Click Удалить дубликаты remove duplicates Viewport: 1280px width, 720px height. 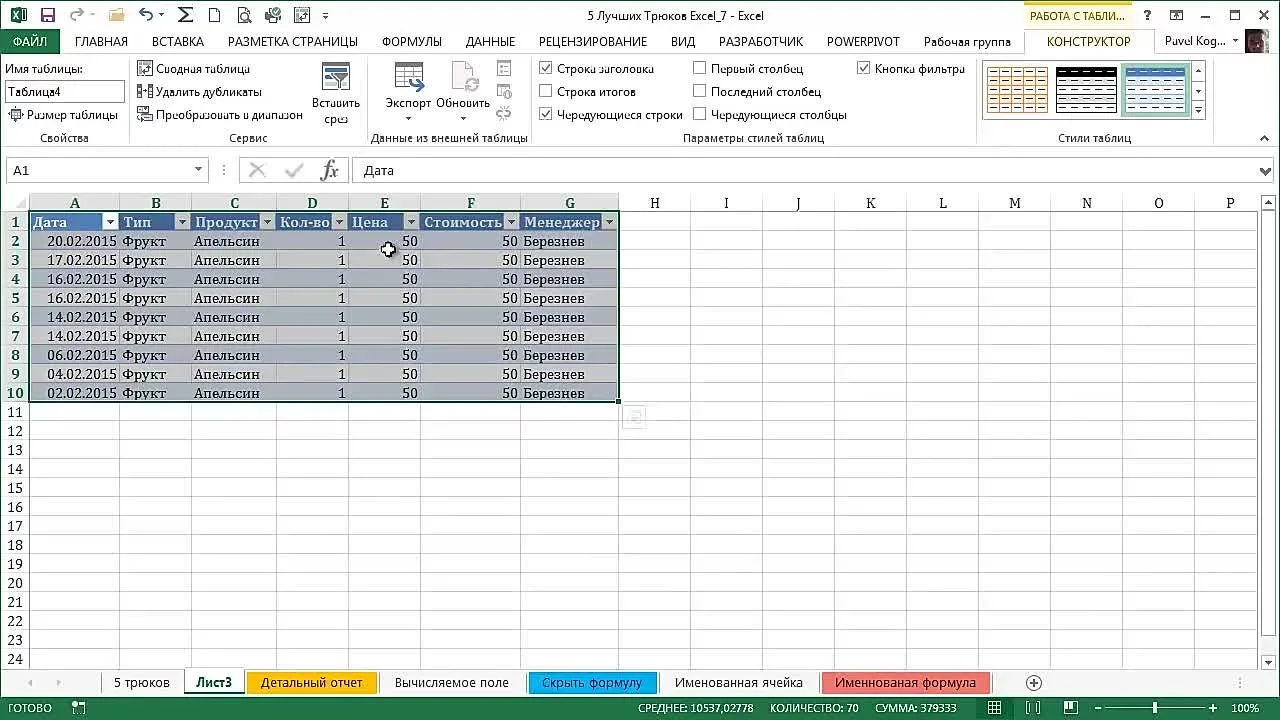[x=199, y=92]
